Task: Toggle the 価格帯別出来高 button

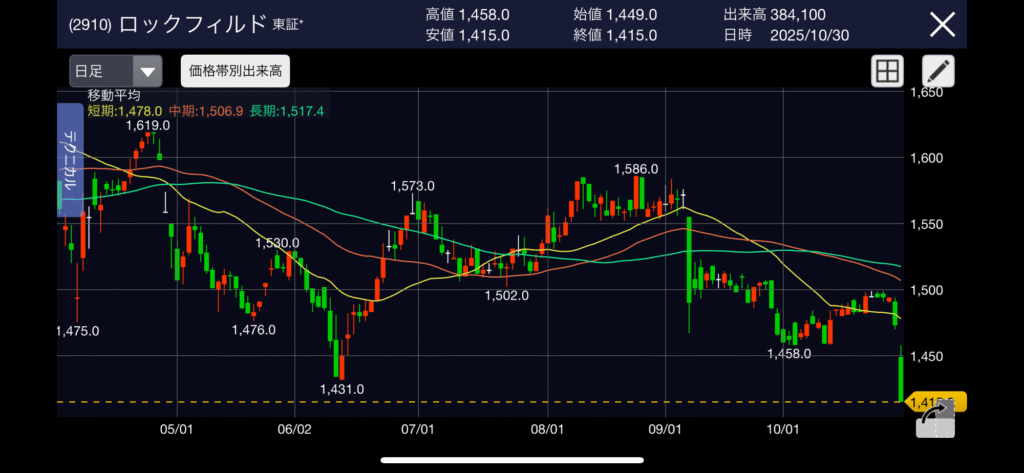Action: tap(235, 72)
